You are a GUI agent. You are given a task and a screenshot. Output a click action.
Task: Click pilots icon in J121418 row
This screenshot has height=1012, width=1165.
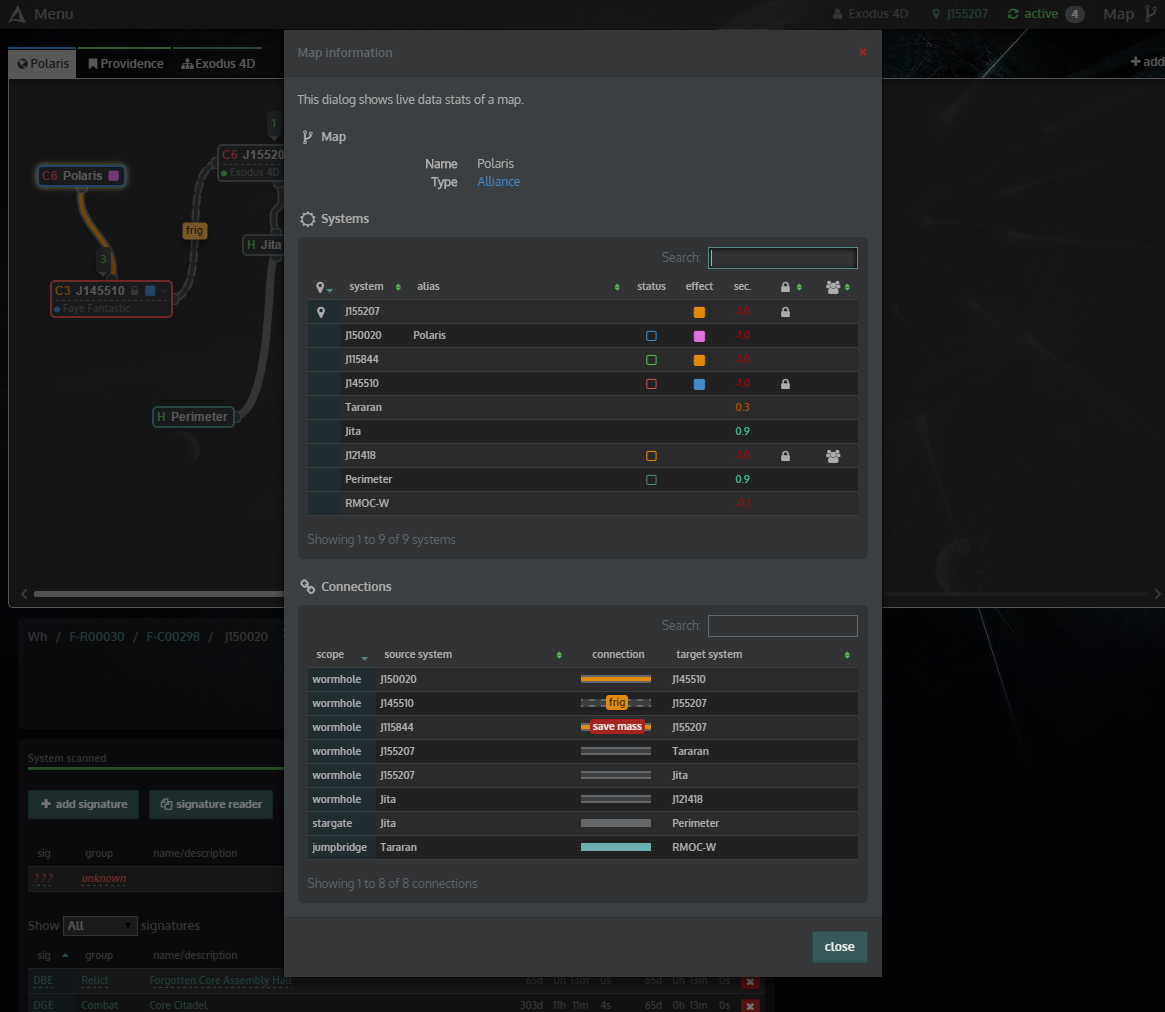click(833, 456)
